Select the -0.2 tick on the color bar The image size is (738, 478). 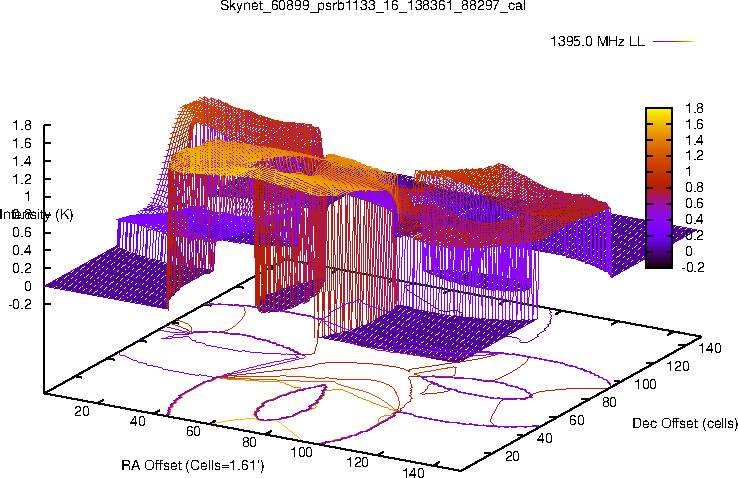[693, 267]
